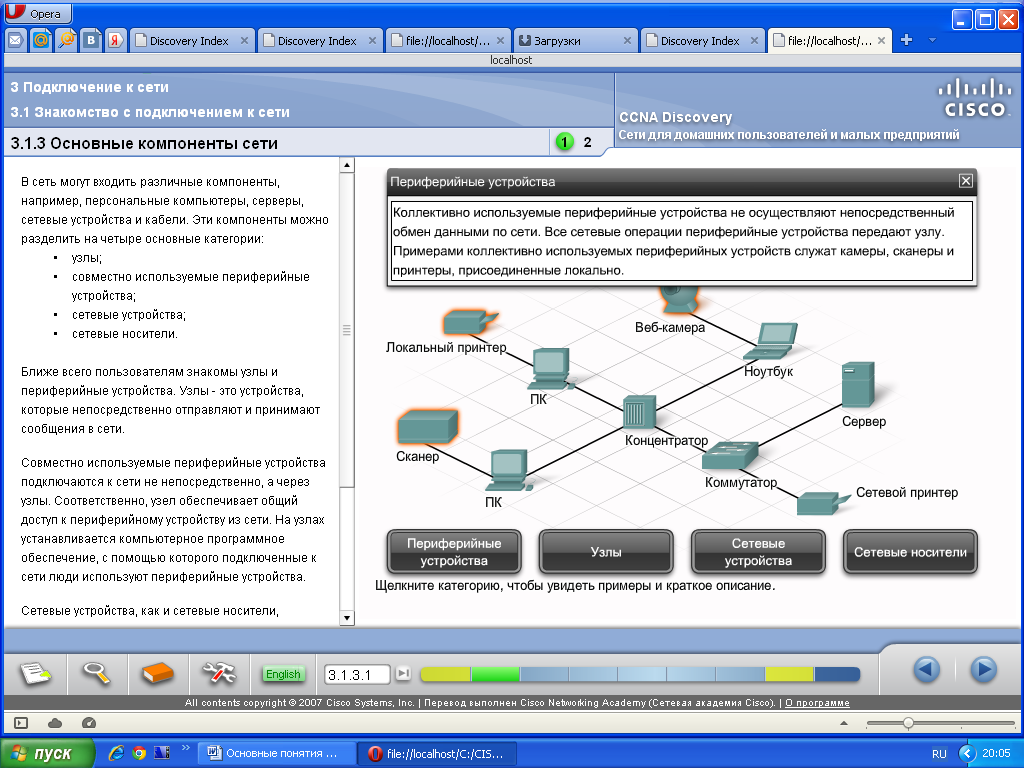Image resolution: width=1024 pixels, height=768 pixels.
Task: Click the go-to-page arrow next to field
Action: (403, 673)
